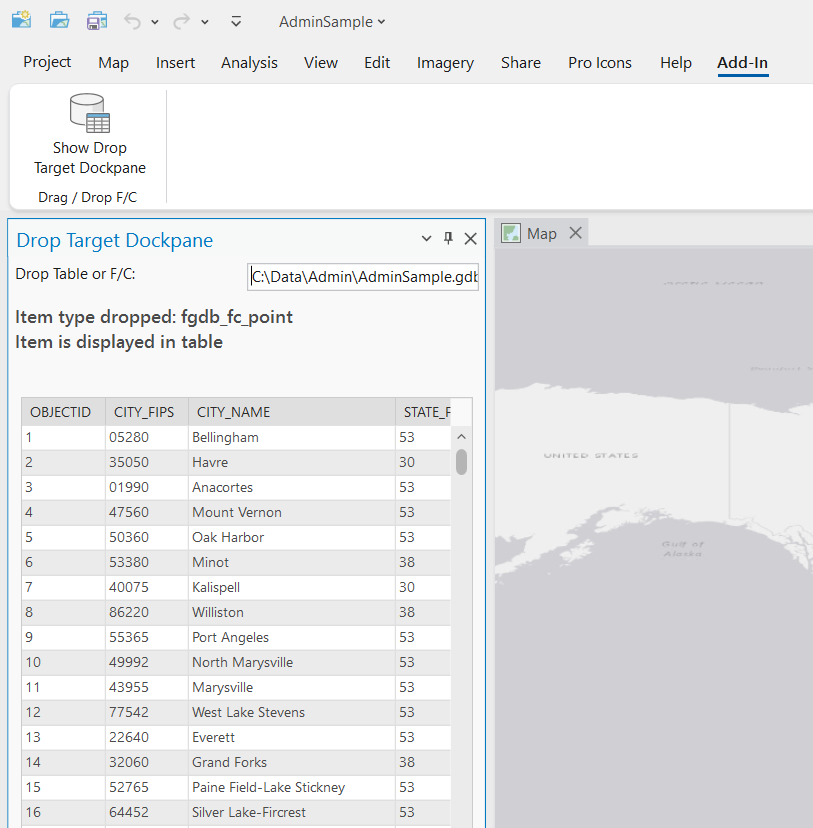This screenshot has width=813, height=828.
Task: Open the Undo history dropdown arrow
Action: coord(155,22)
